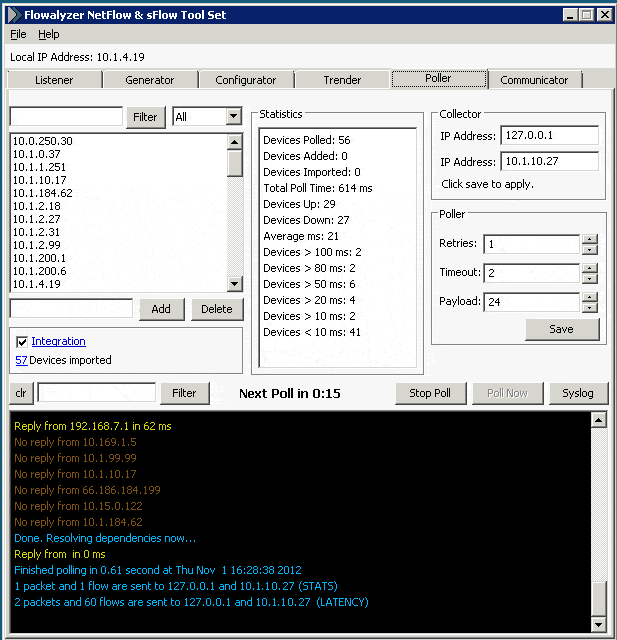617x640 pixels.
Task: Open the Help menu
Action: point(49,34)
